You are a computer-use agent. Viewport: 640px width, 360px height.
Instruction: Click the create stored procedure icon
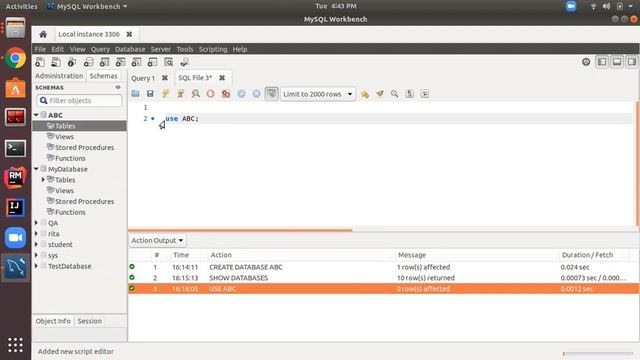pyautogui.click(x=136, y=62)
